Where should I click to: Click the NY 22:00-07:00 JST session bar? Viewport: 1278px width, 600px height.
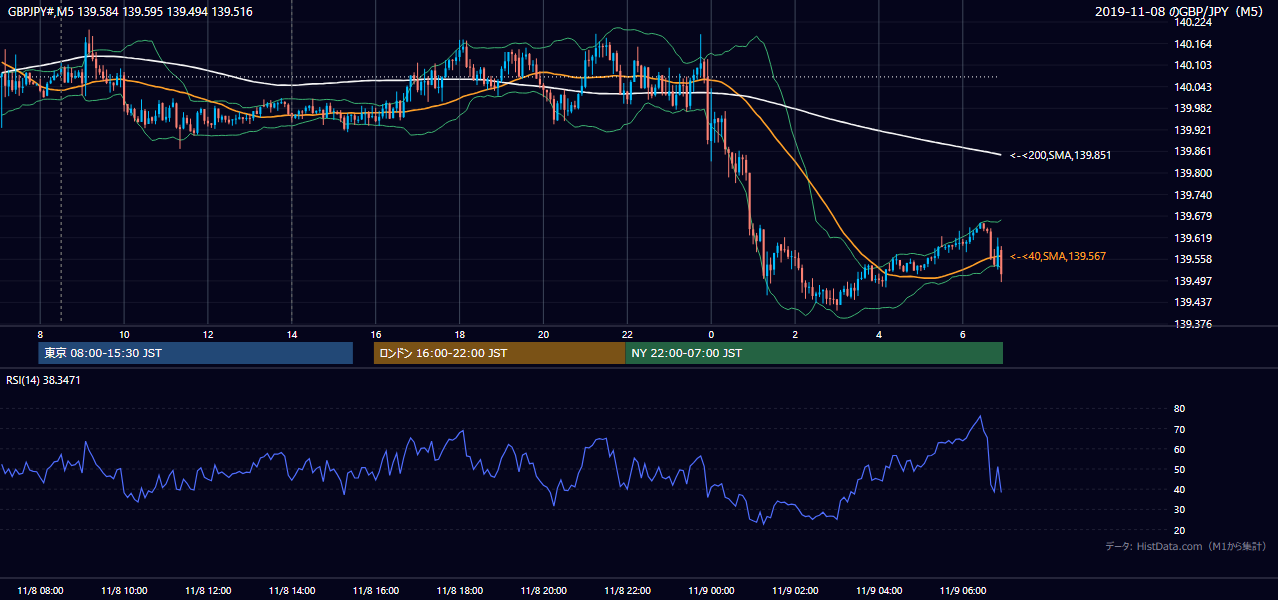coord(814,353)
